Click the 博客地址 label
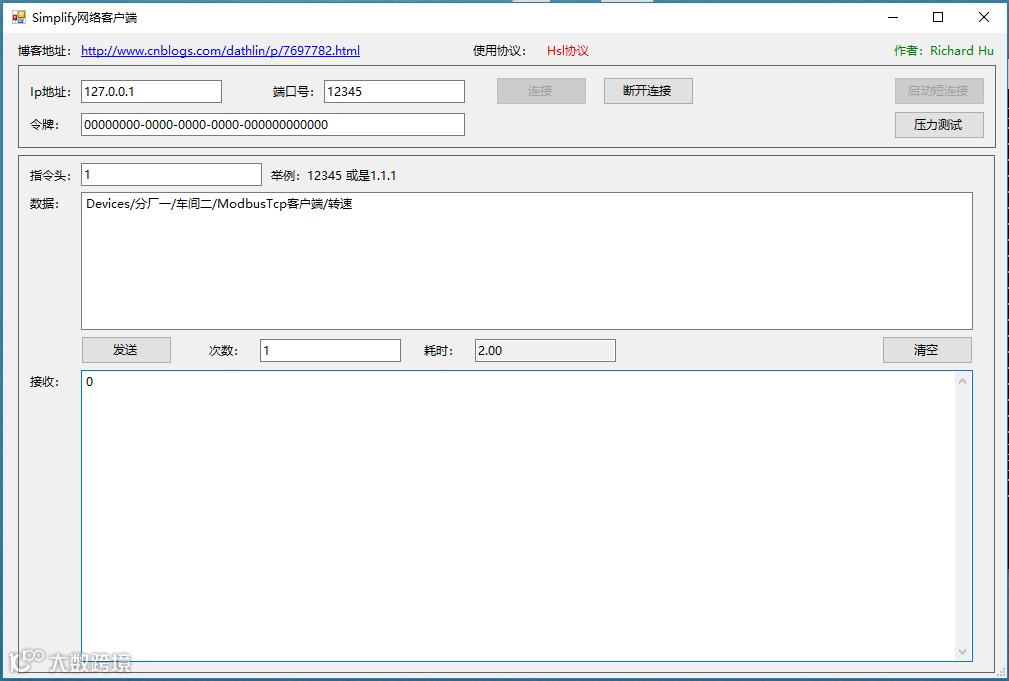The image size is (1009, 681). coord(44,51)
